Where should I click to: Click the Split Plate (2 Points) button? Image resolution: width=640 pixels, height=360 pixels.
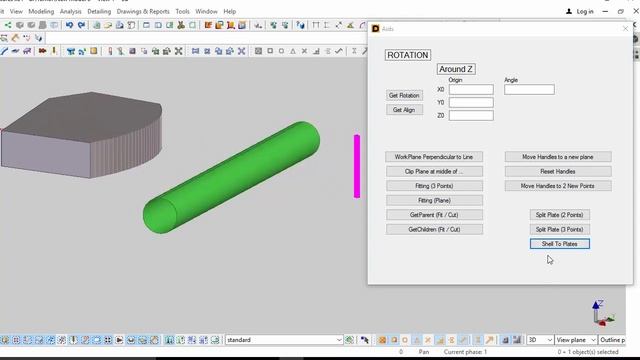[x=560, y=215]
